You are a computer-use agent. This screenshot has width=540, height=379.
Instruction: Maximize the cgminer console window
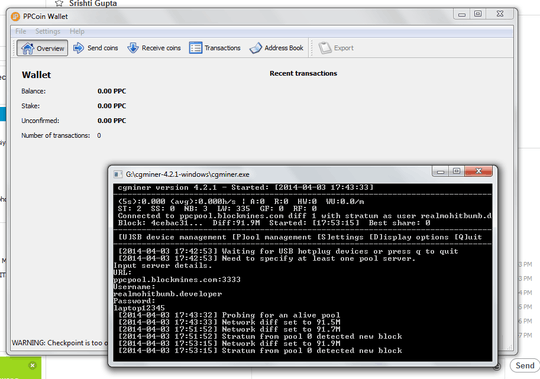[x=456, y=171]
